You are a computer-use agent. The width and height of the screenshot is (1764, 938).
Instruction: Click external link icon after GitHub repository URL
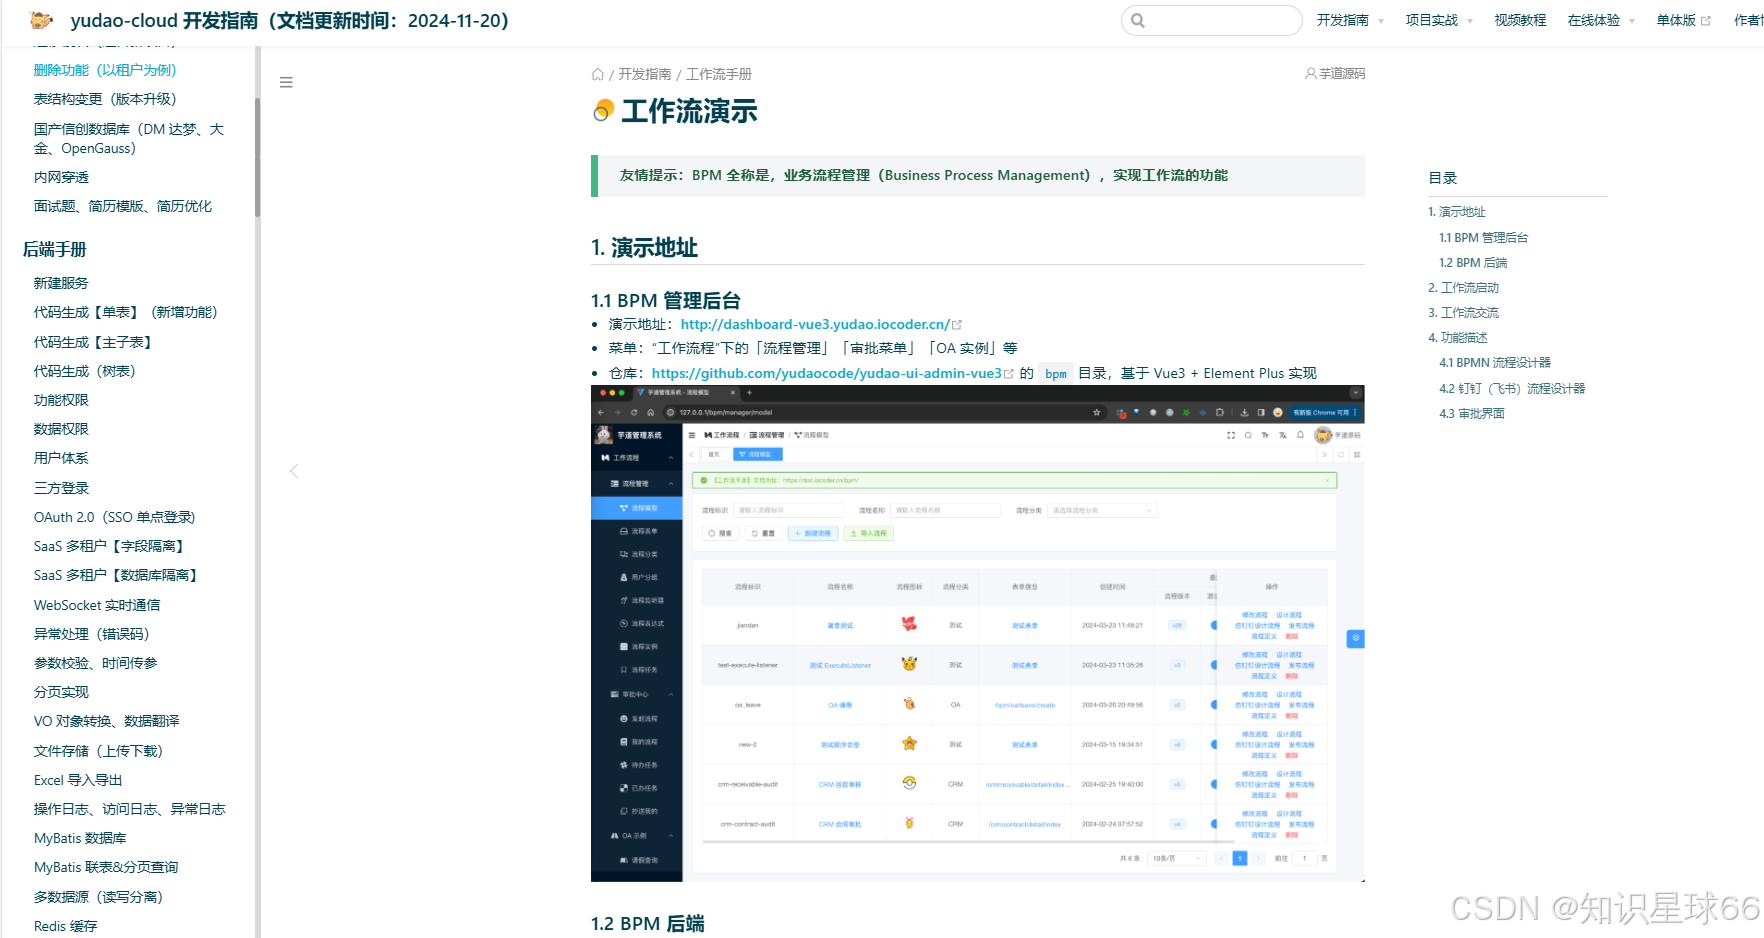1009,374
